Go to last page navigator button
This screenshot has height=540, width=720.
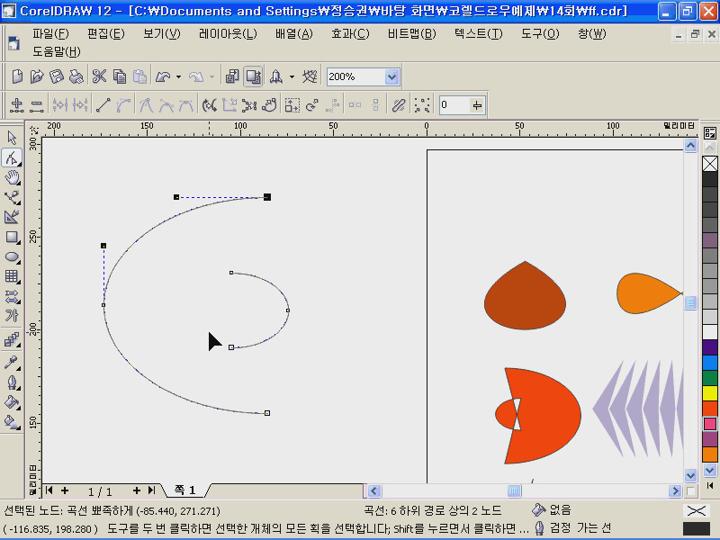152,490
